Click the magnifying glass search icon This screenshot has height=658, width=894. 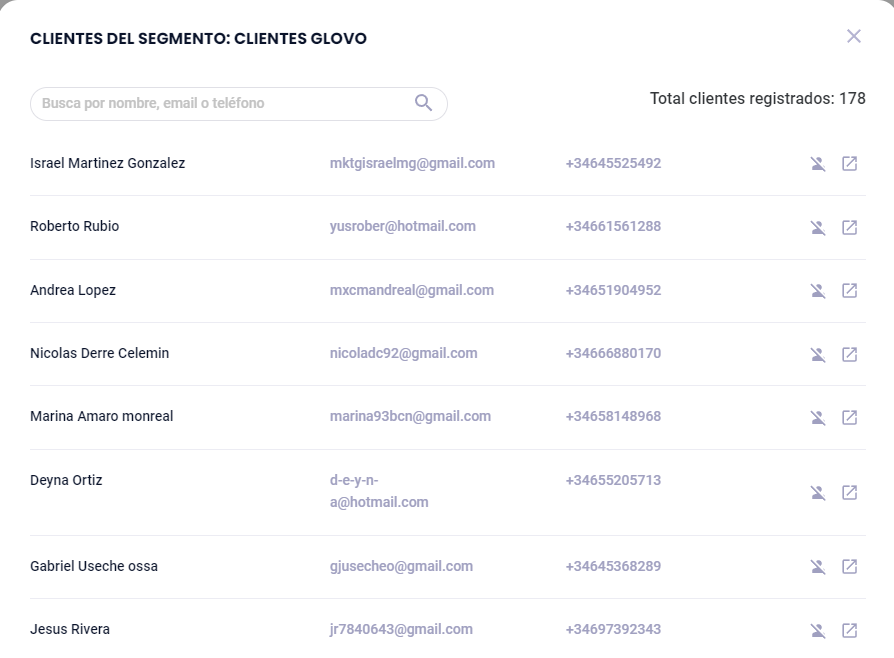(x=423, y=103)
